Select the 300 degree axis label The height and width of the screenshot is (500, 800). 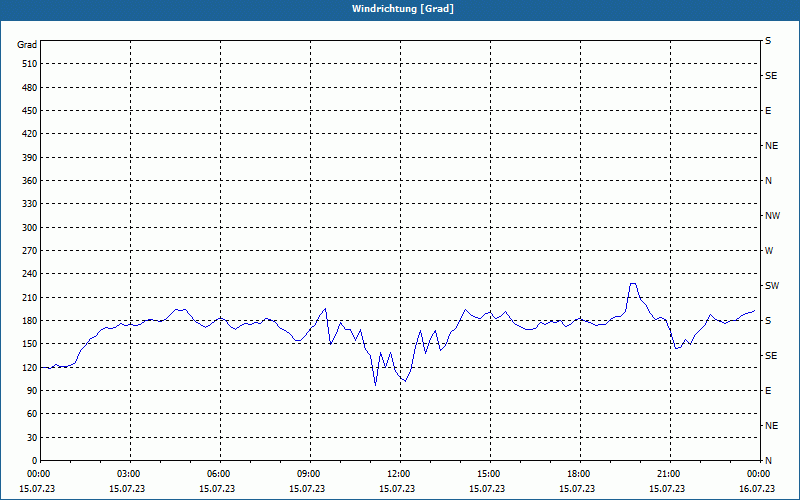pyautogui.click(x=30, y=228)
